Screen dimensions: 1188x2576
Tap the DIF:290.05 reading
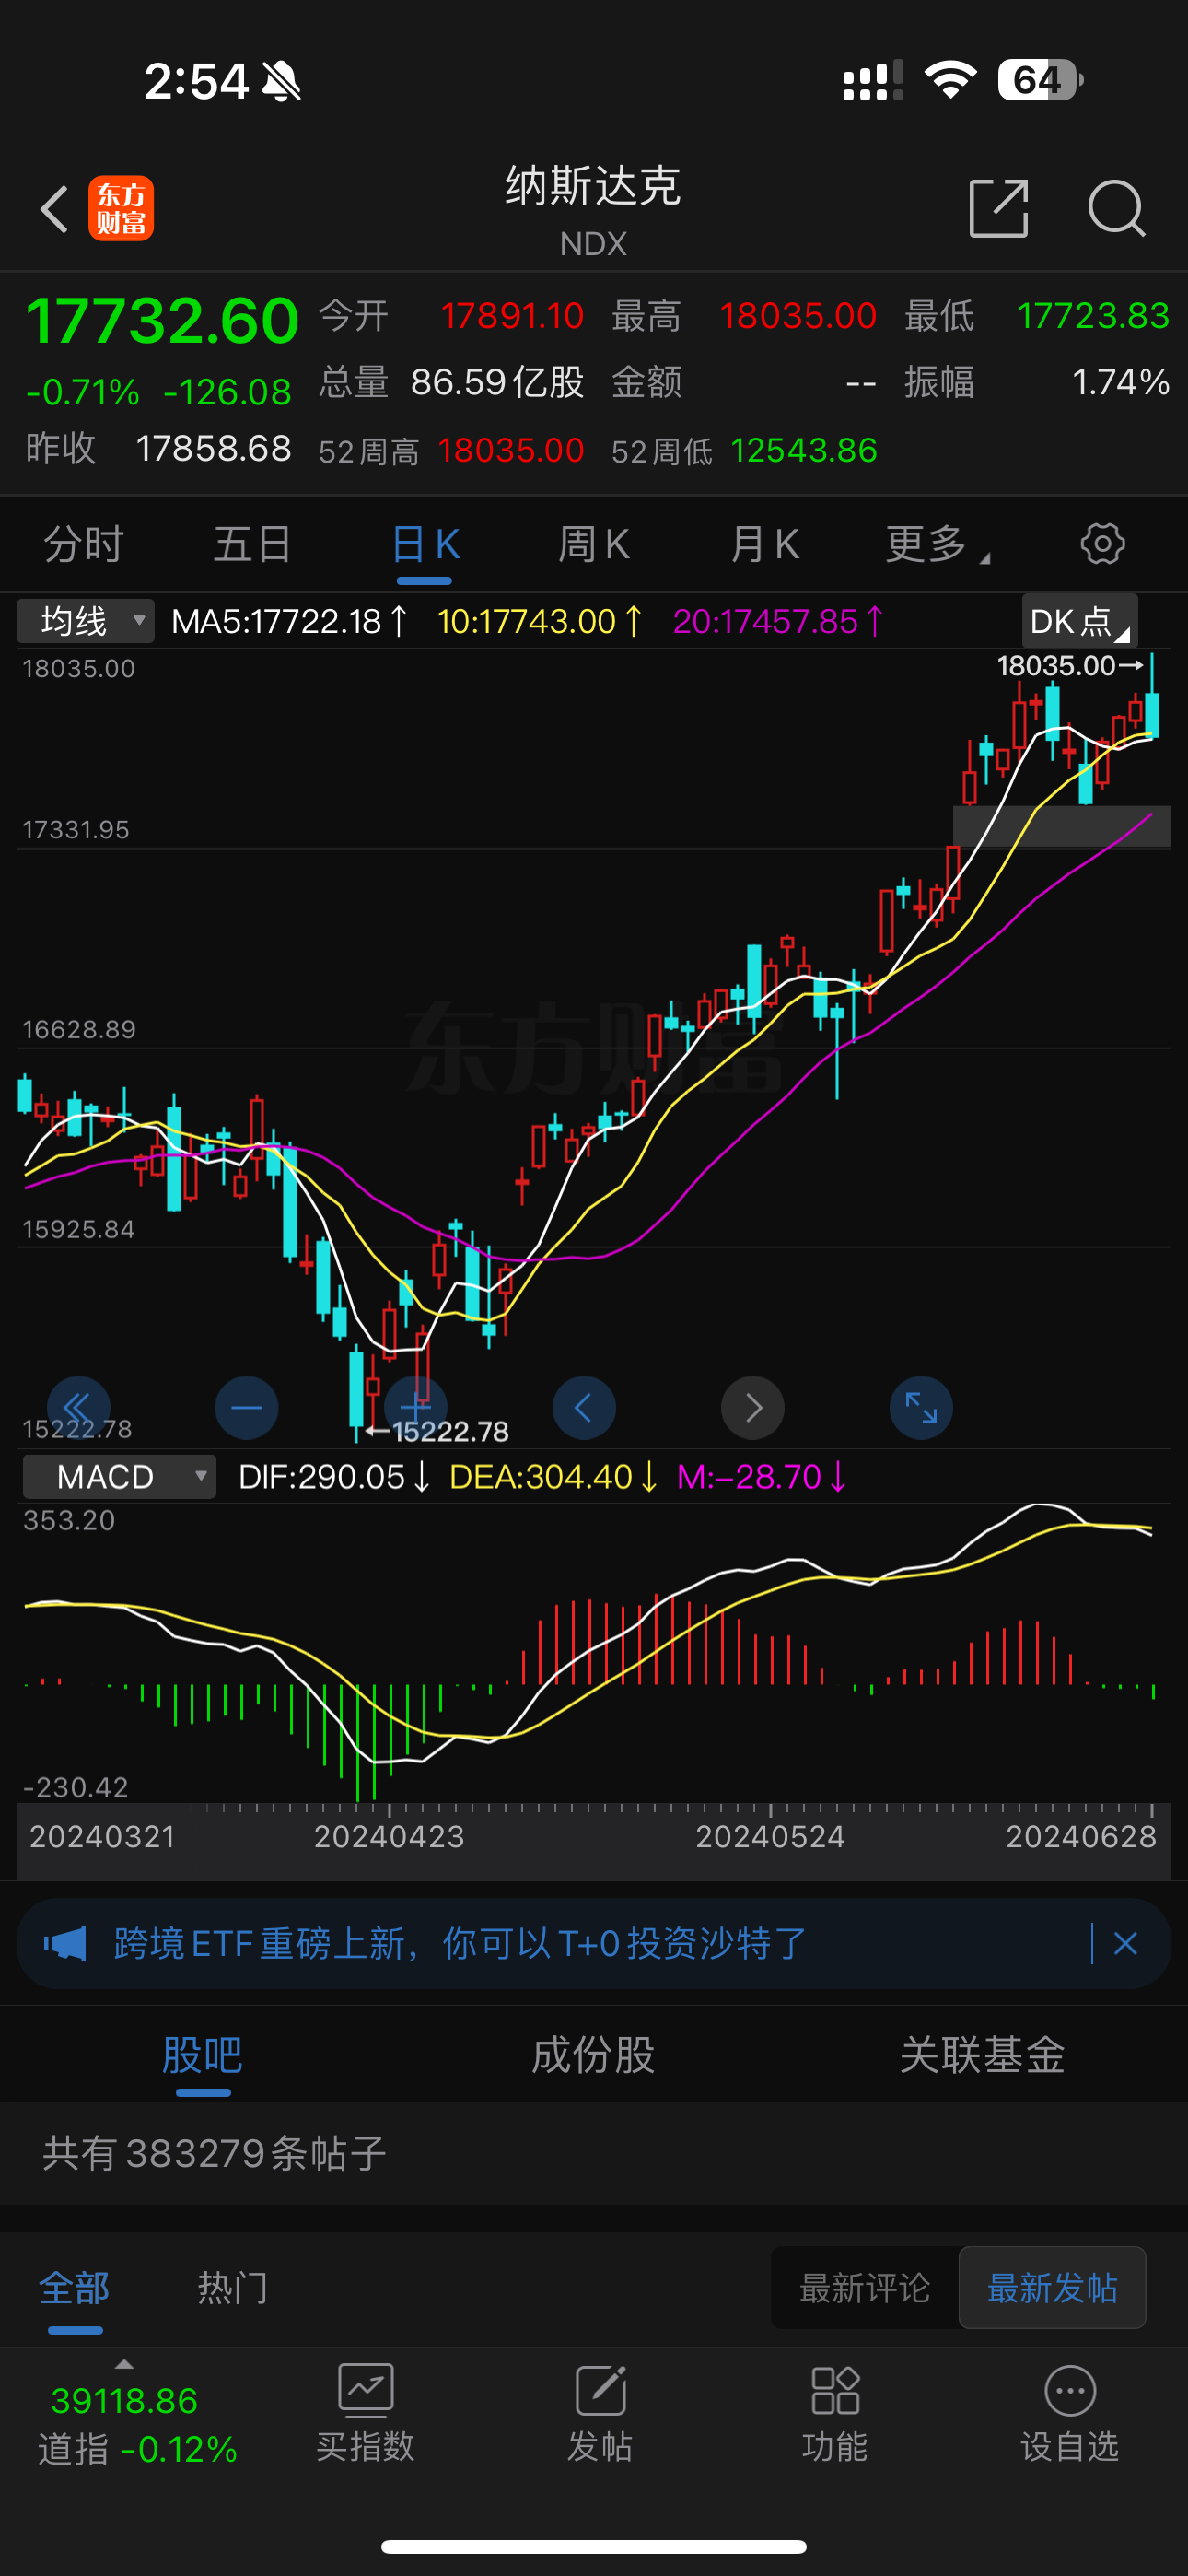(x=333, y=1476)
